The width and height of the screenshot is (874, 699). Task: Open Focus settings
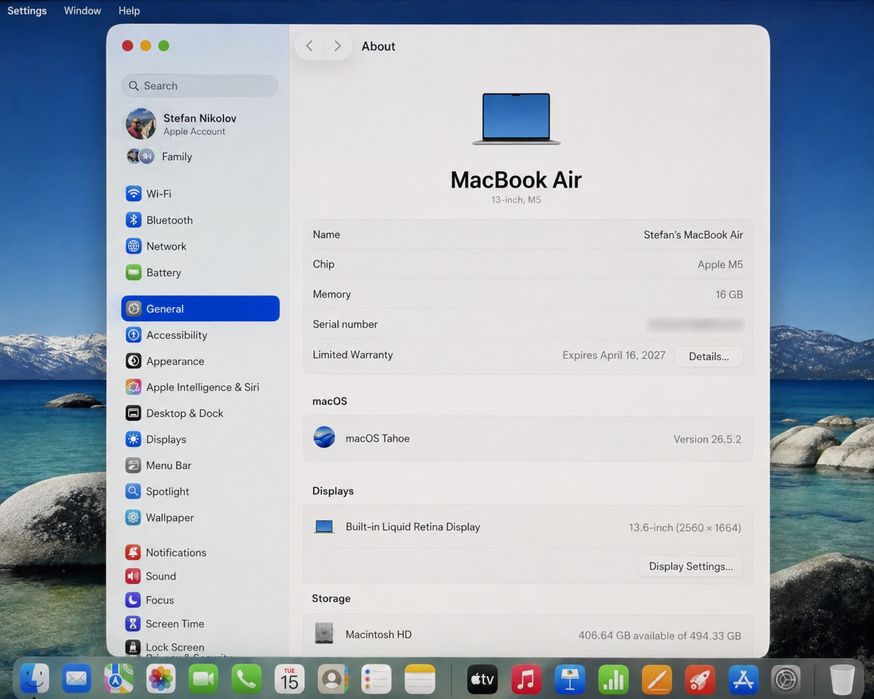tap(200, 600)
